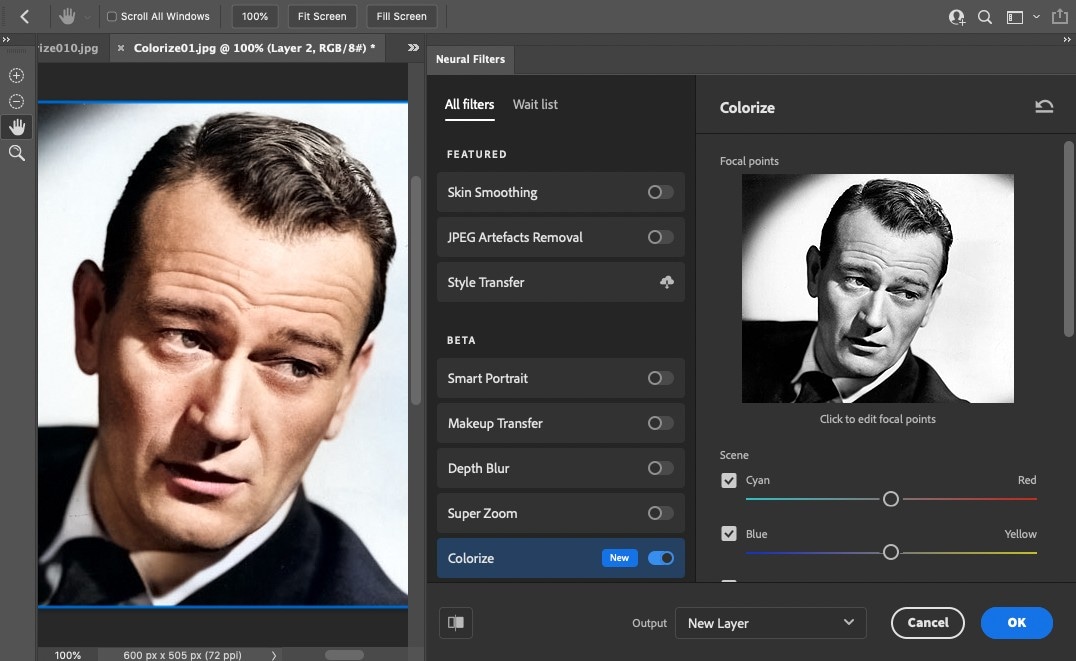
Task: Select the Style Transfer filter row
Action: click(x=561, y=282)
